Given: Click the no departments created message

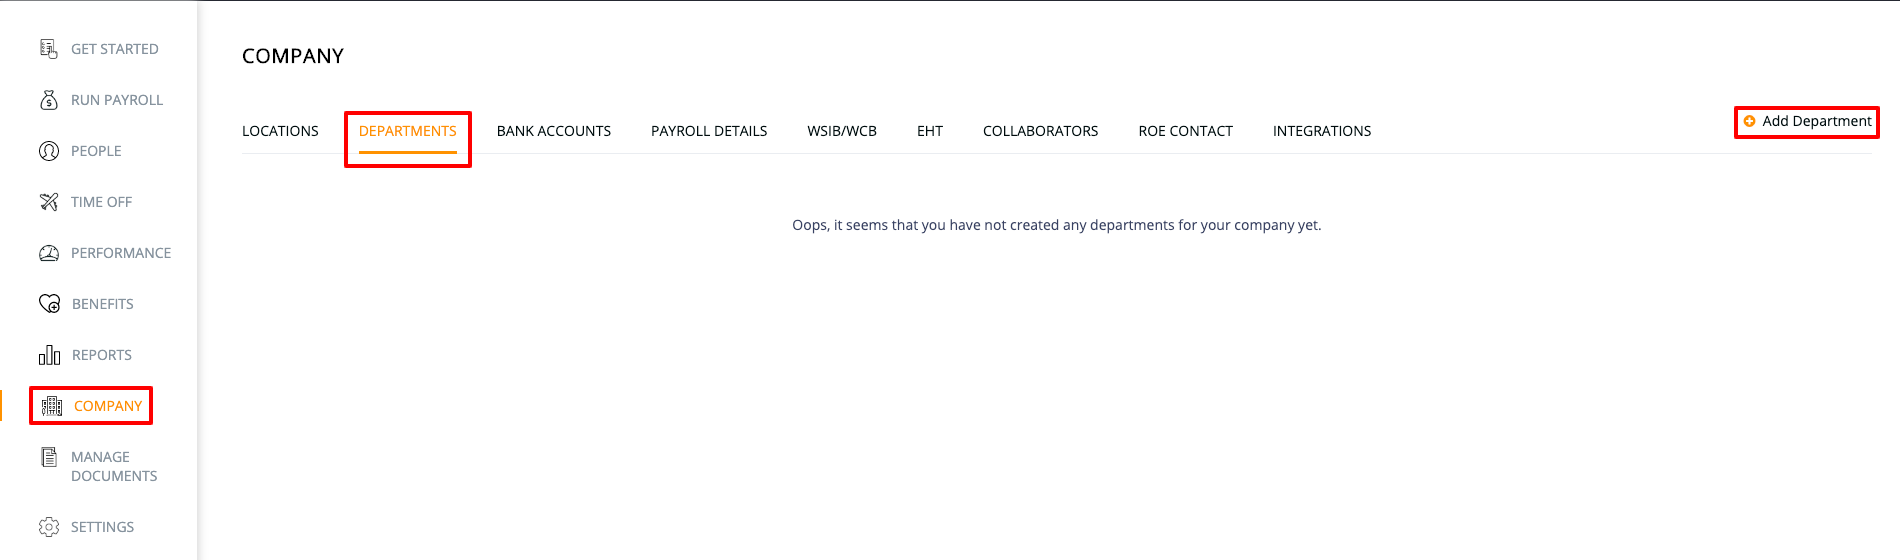Looking at the screenshot, I should 1057,225.
